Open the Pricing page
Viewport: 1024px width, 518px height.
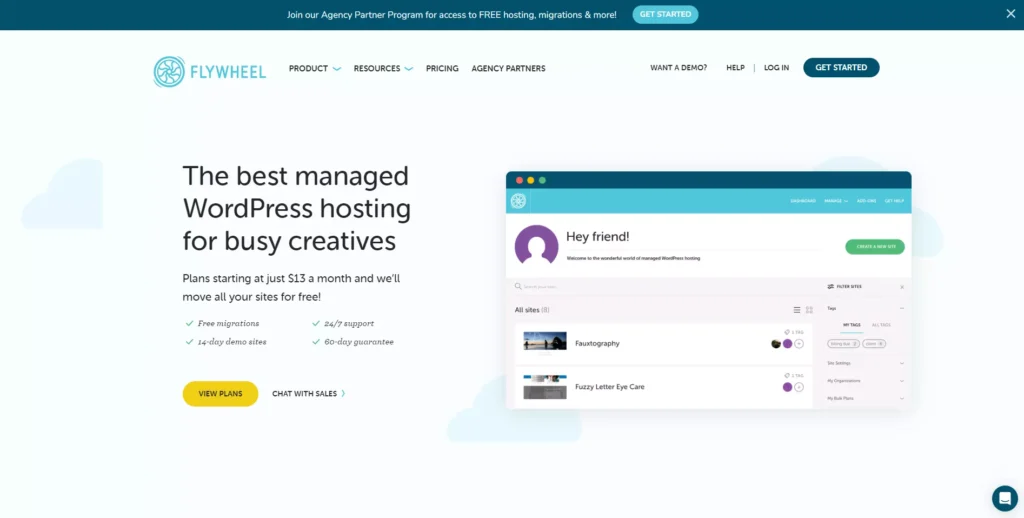[442, 69]
